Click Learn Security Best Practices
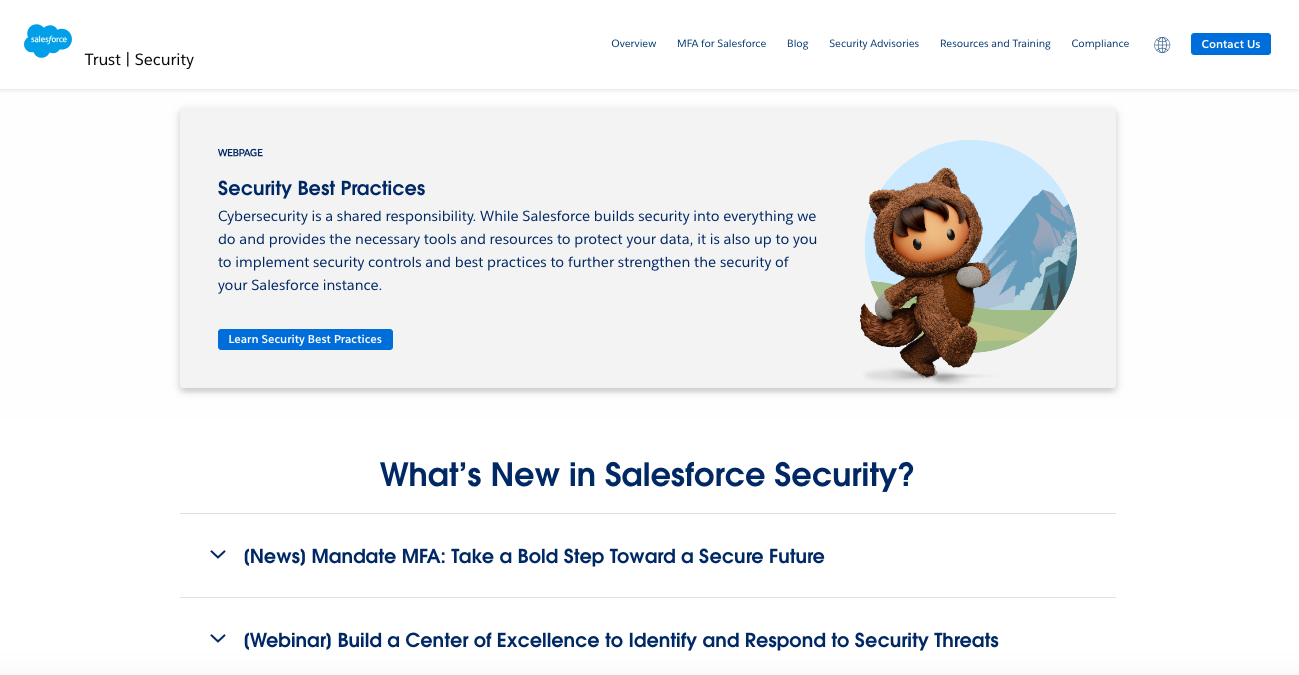The width and height of the screenshot is (1299, 675). click(x=305, y=339)
